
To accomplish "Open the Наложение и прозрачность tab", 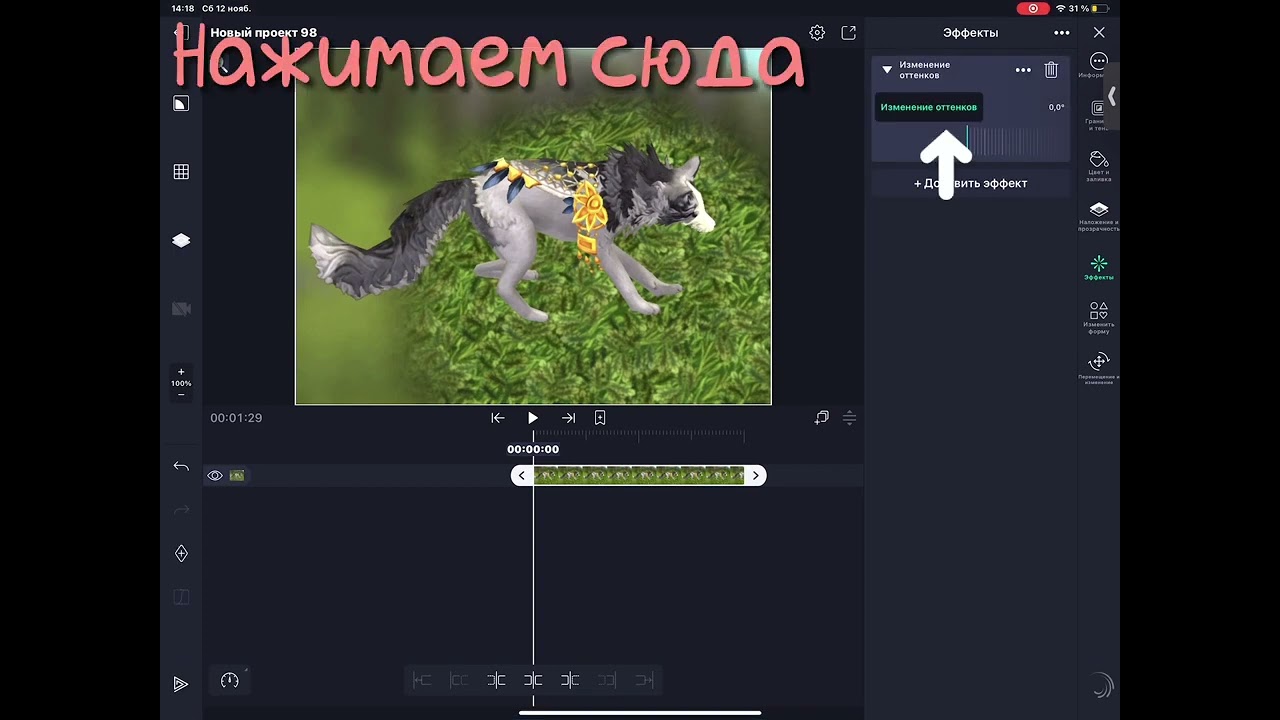I will [x=1098, y=216].
